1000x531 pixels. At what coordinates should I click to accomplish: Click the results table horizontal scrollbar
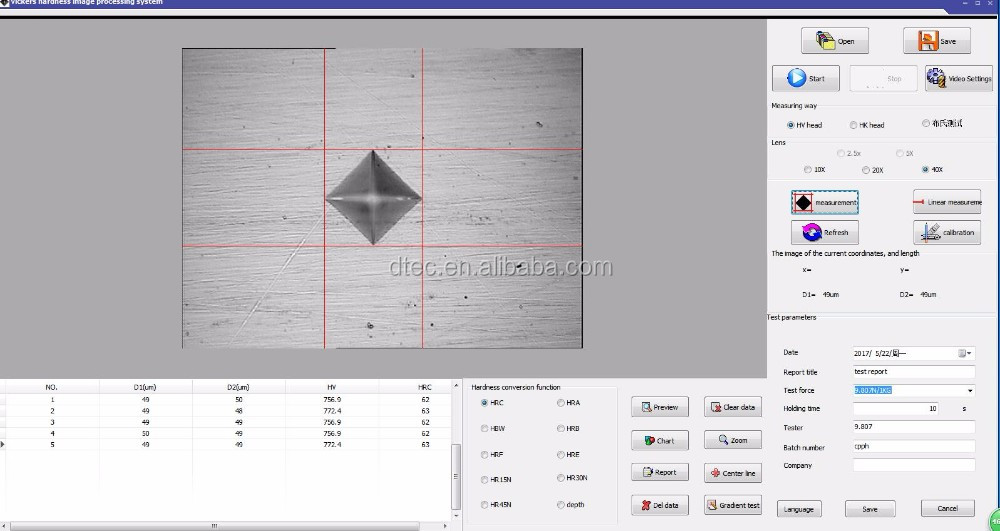tap(214, 527)
